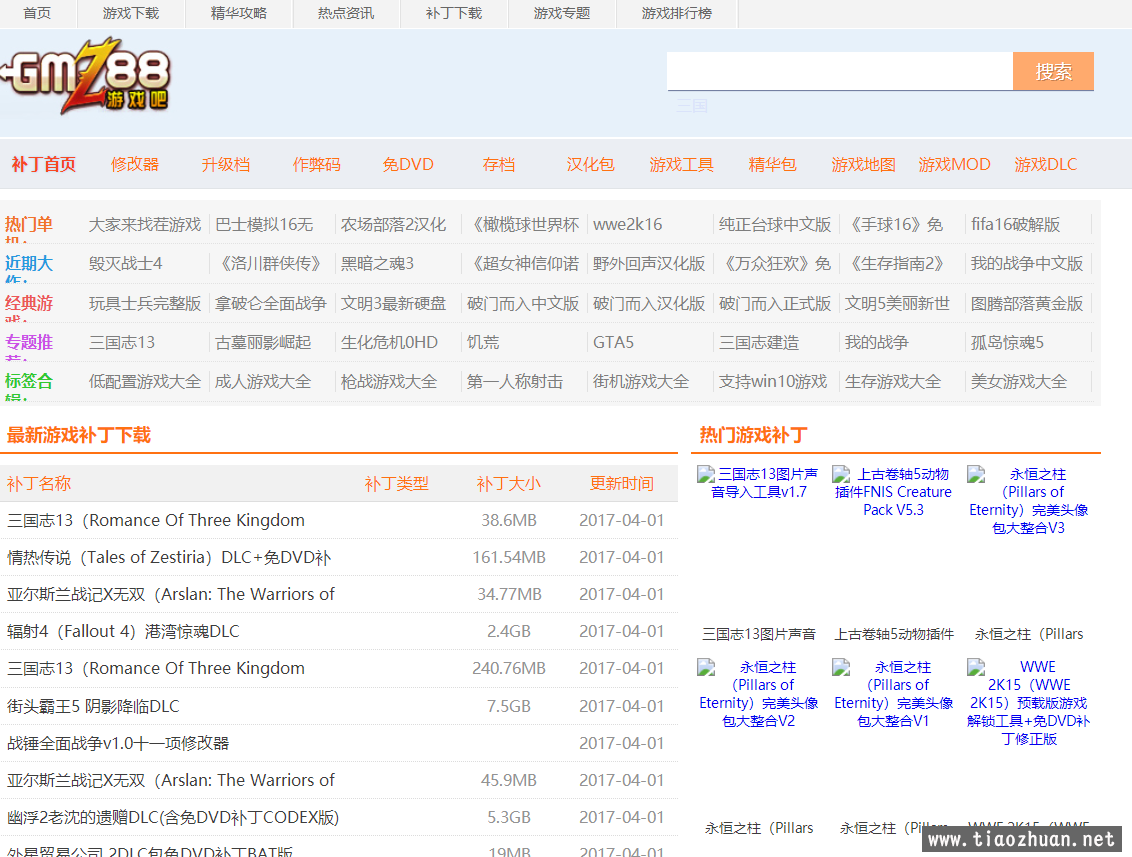Screen dimensions: 1132x857
Task: Go to the 补丁首页 tab
Action: tap(43, 164)
